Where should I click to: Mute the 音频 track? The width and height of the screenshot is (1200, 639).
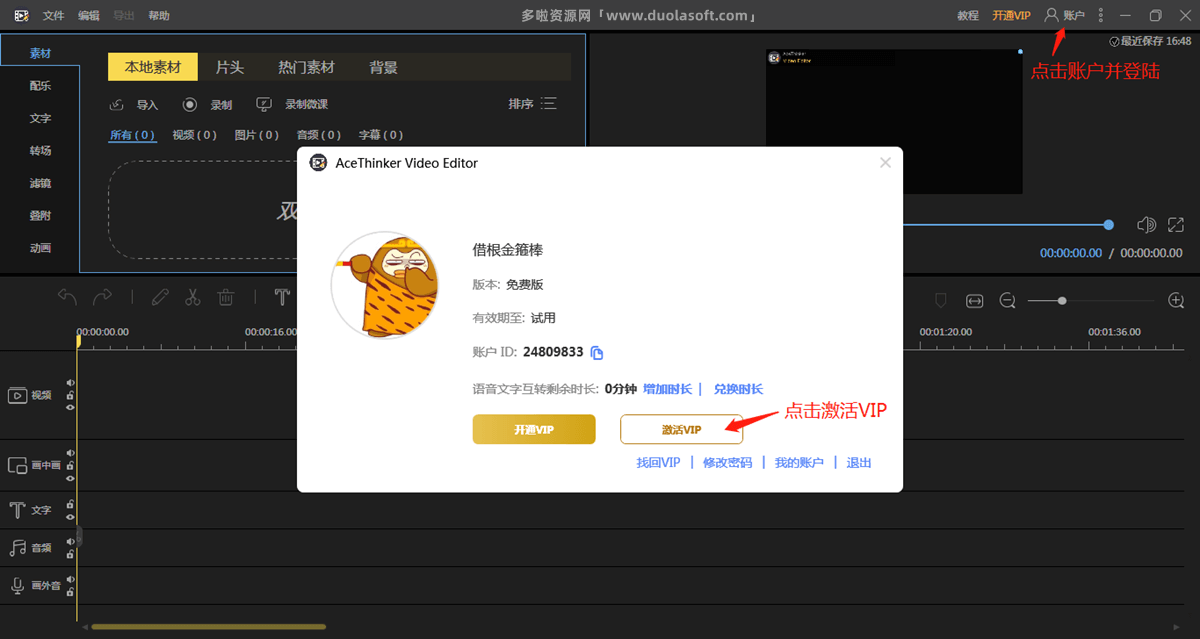(70, 542)
